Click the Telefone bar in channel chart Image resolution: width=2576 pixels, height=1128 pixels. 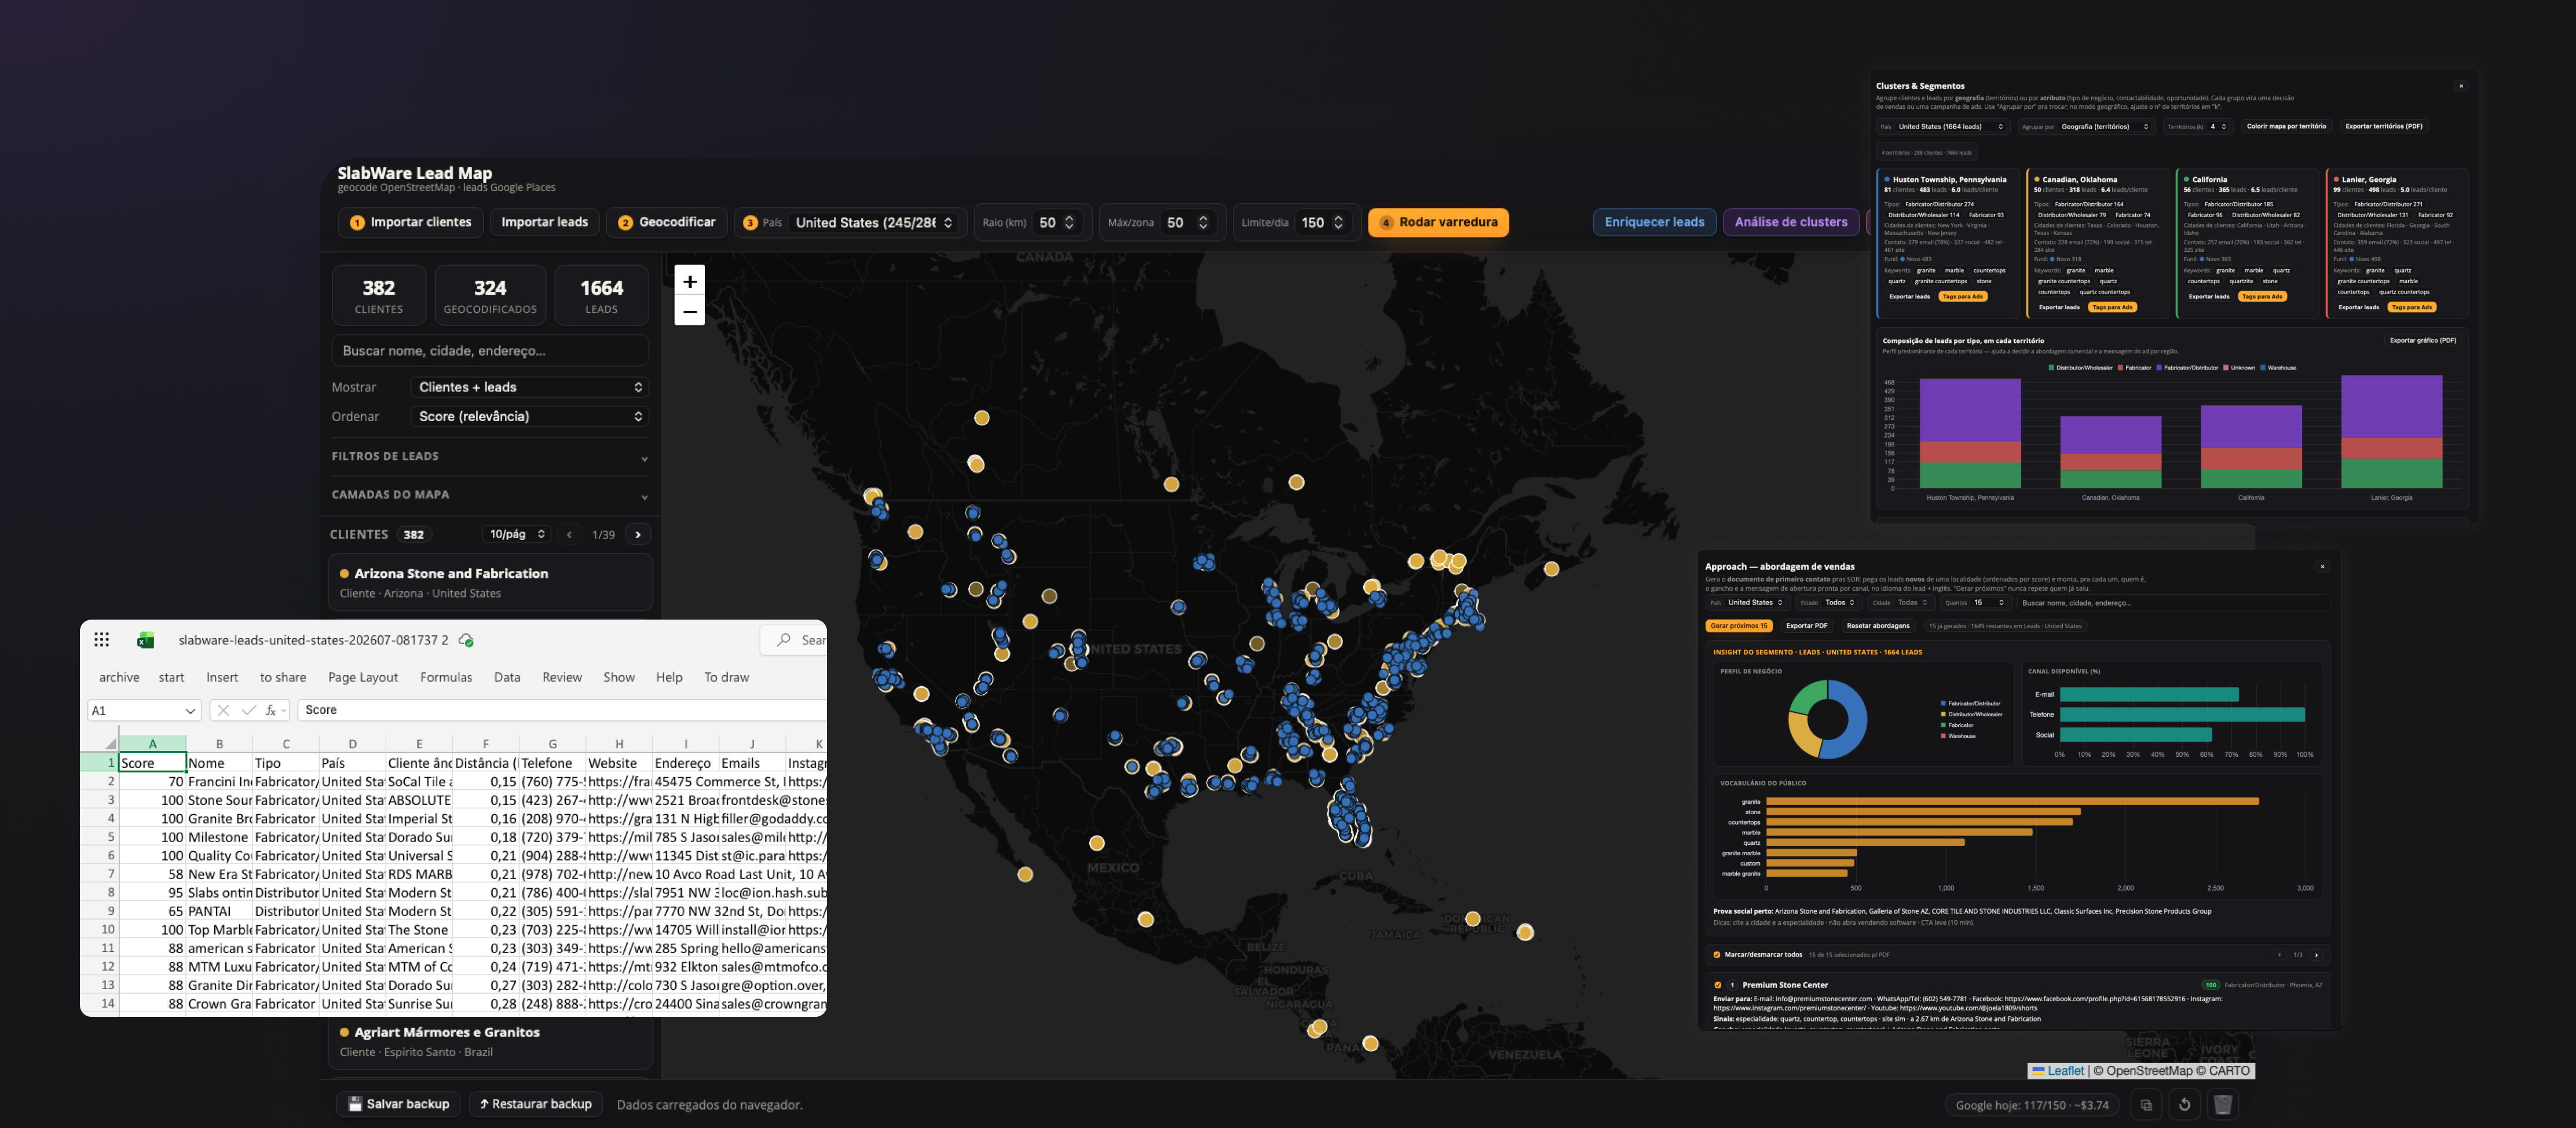2182,715
